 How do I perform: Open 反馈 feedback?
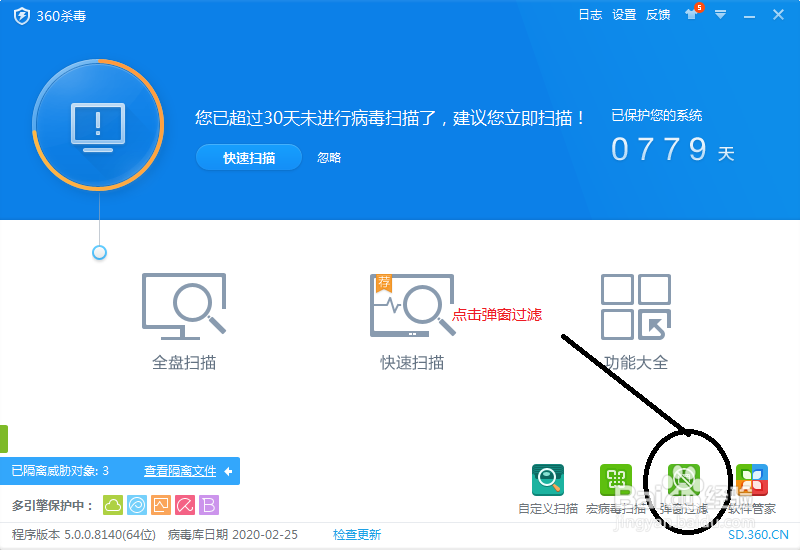click(658, 15)
